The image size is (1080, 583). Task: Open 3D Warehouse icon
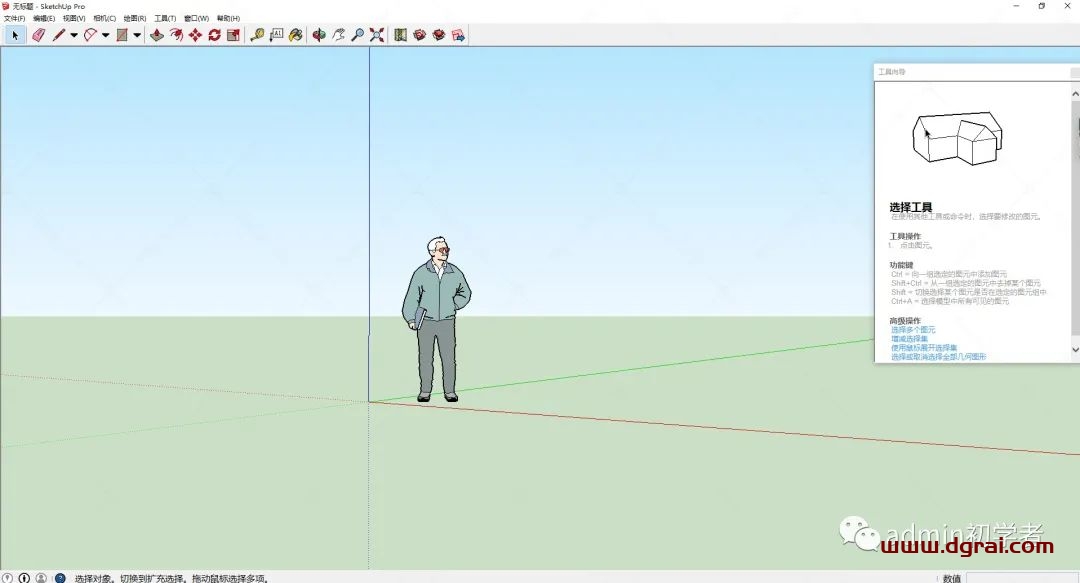(419, 35)
